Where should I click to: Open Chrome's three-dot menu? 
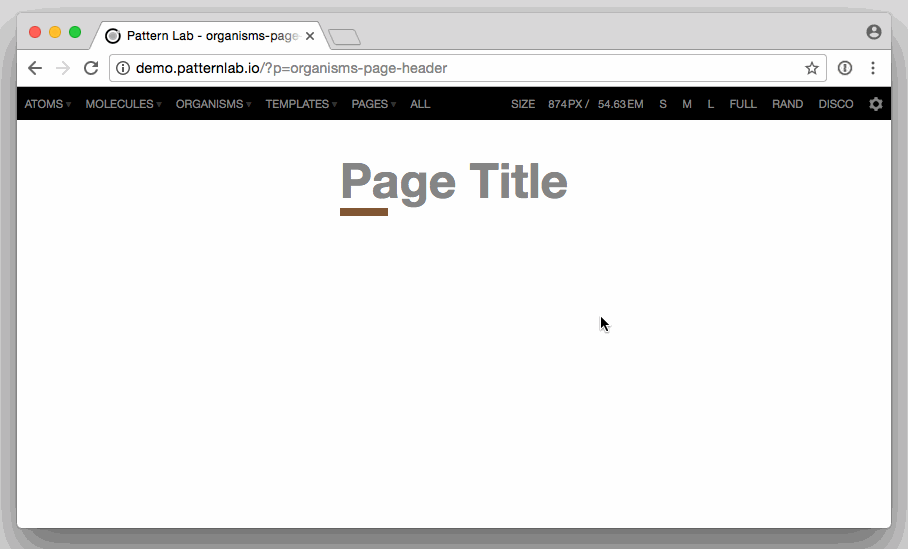tap(873, 68)
